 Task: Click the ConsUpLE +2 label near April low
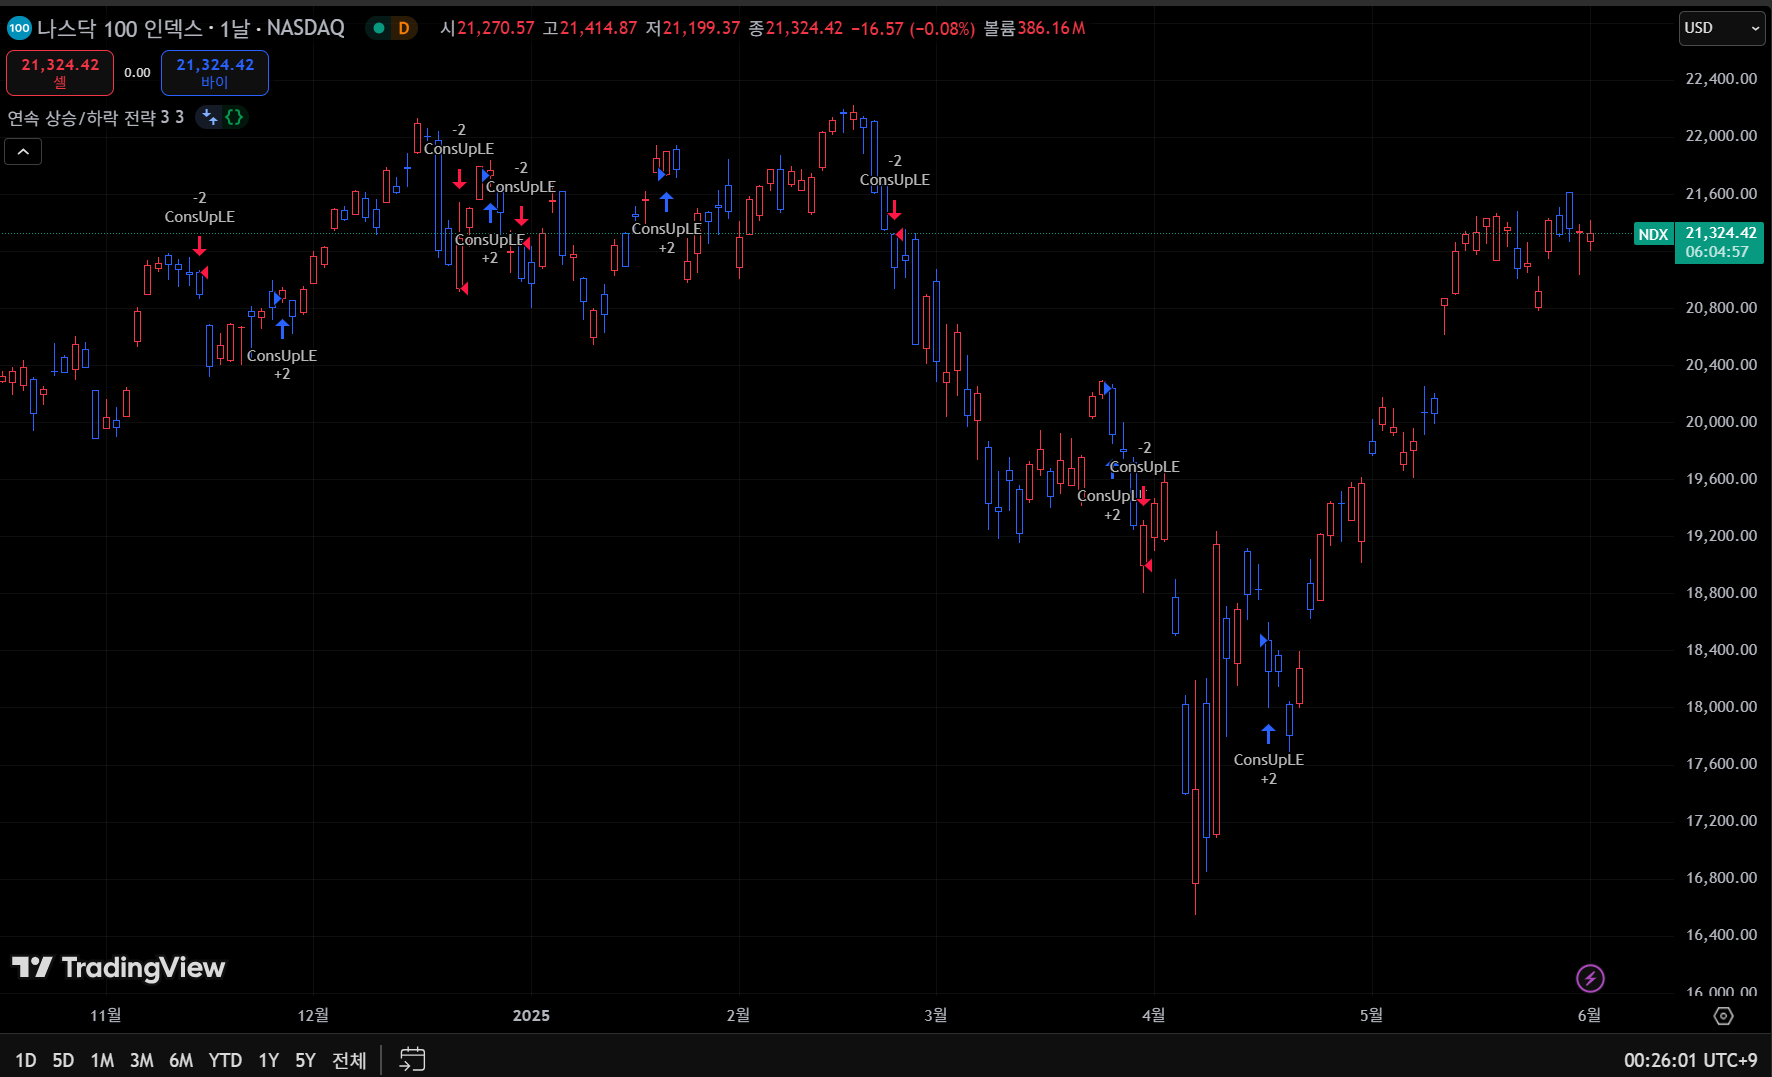(x=1268, y=769)
